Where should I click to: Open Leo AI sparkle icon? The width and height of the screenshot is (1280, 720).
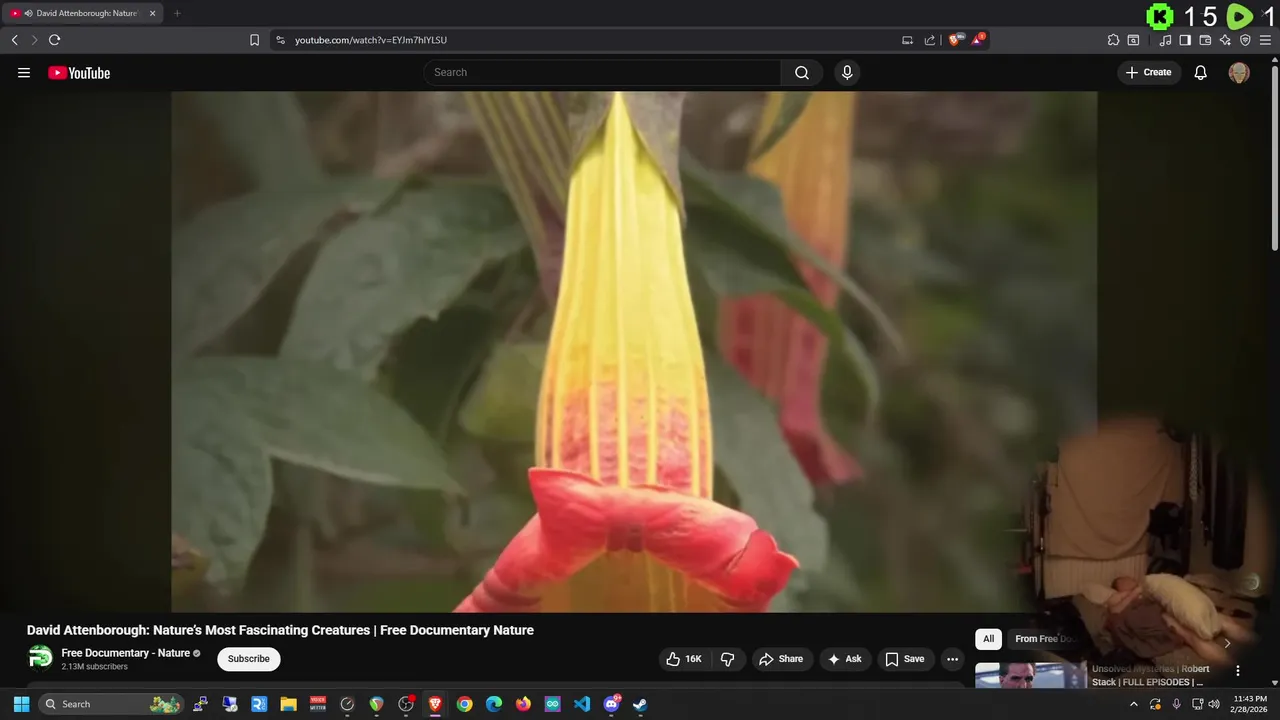(x=1225, y=40)
